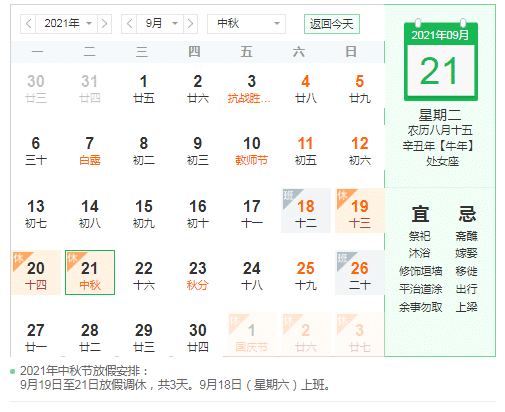Select September 2 廿六

click(x=198, y=89)
